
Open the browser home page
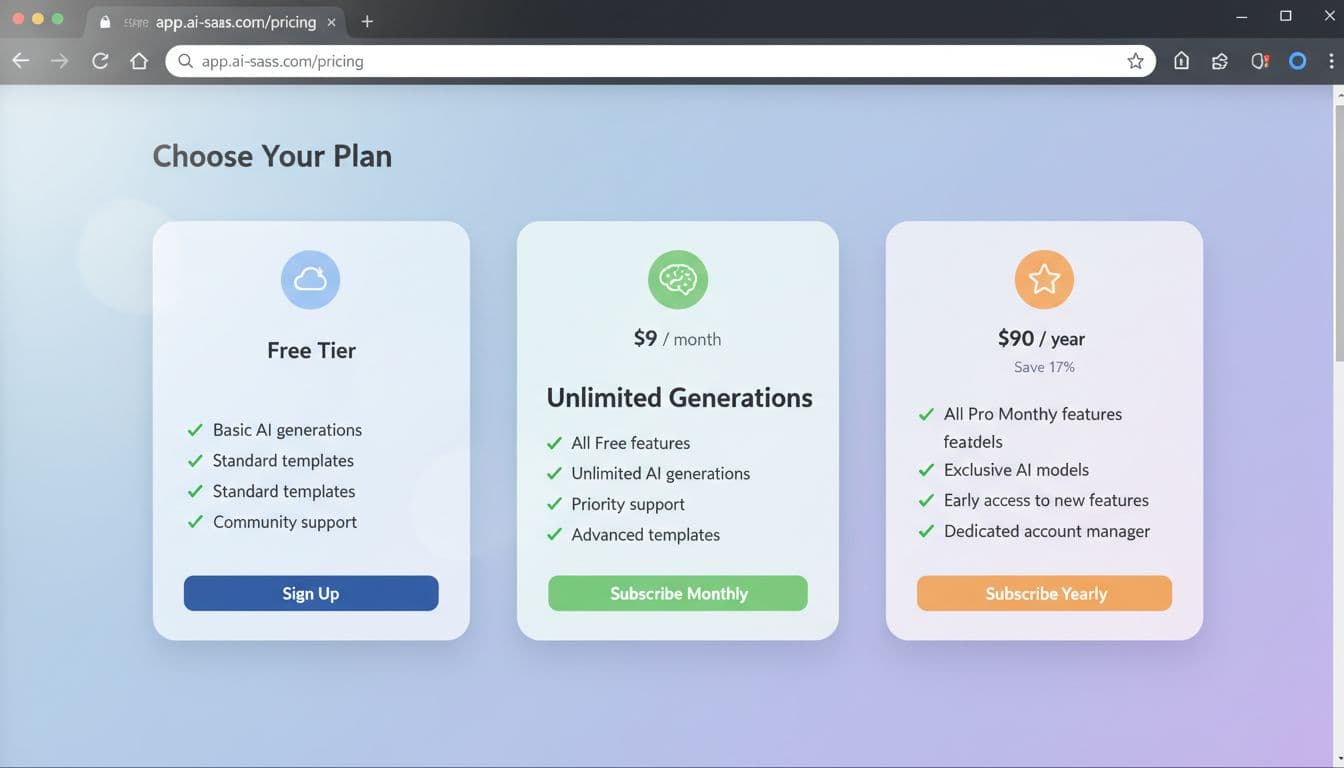pyautogui.click(x=139, y=60)
